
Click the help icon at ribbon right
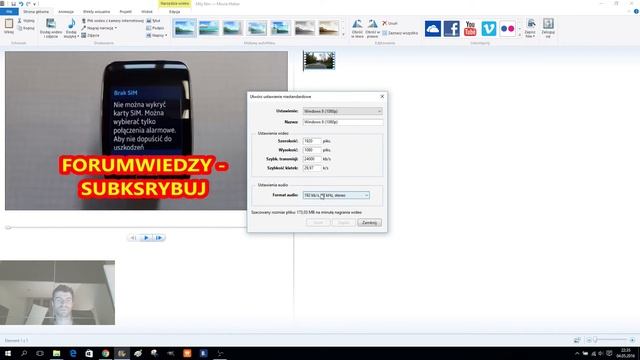click(636, 11)
